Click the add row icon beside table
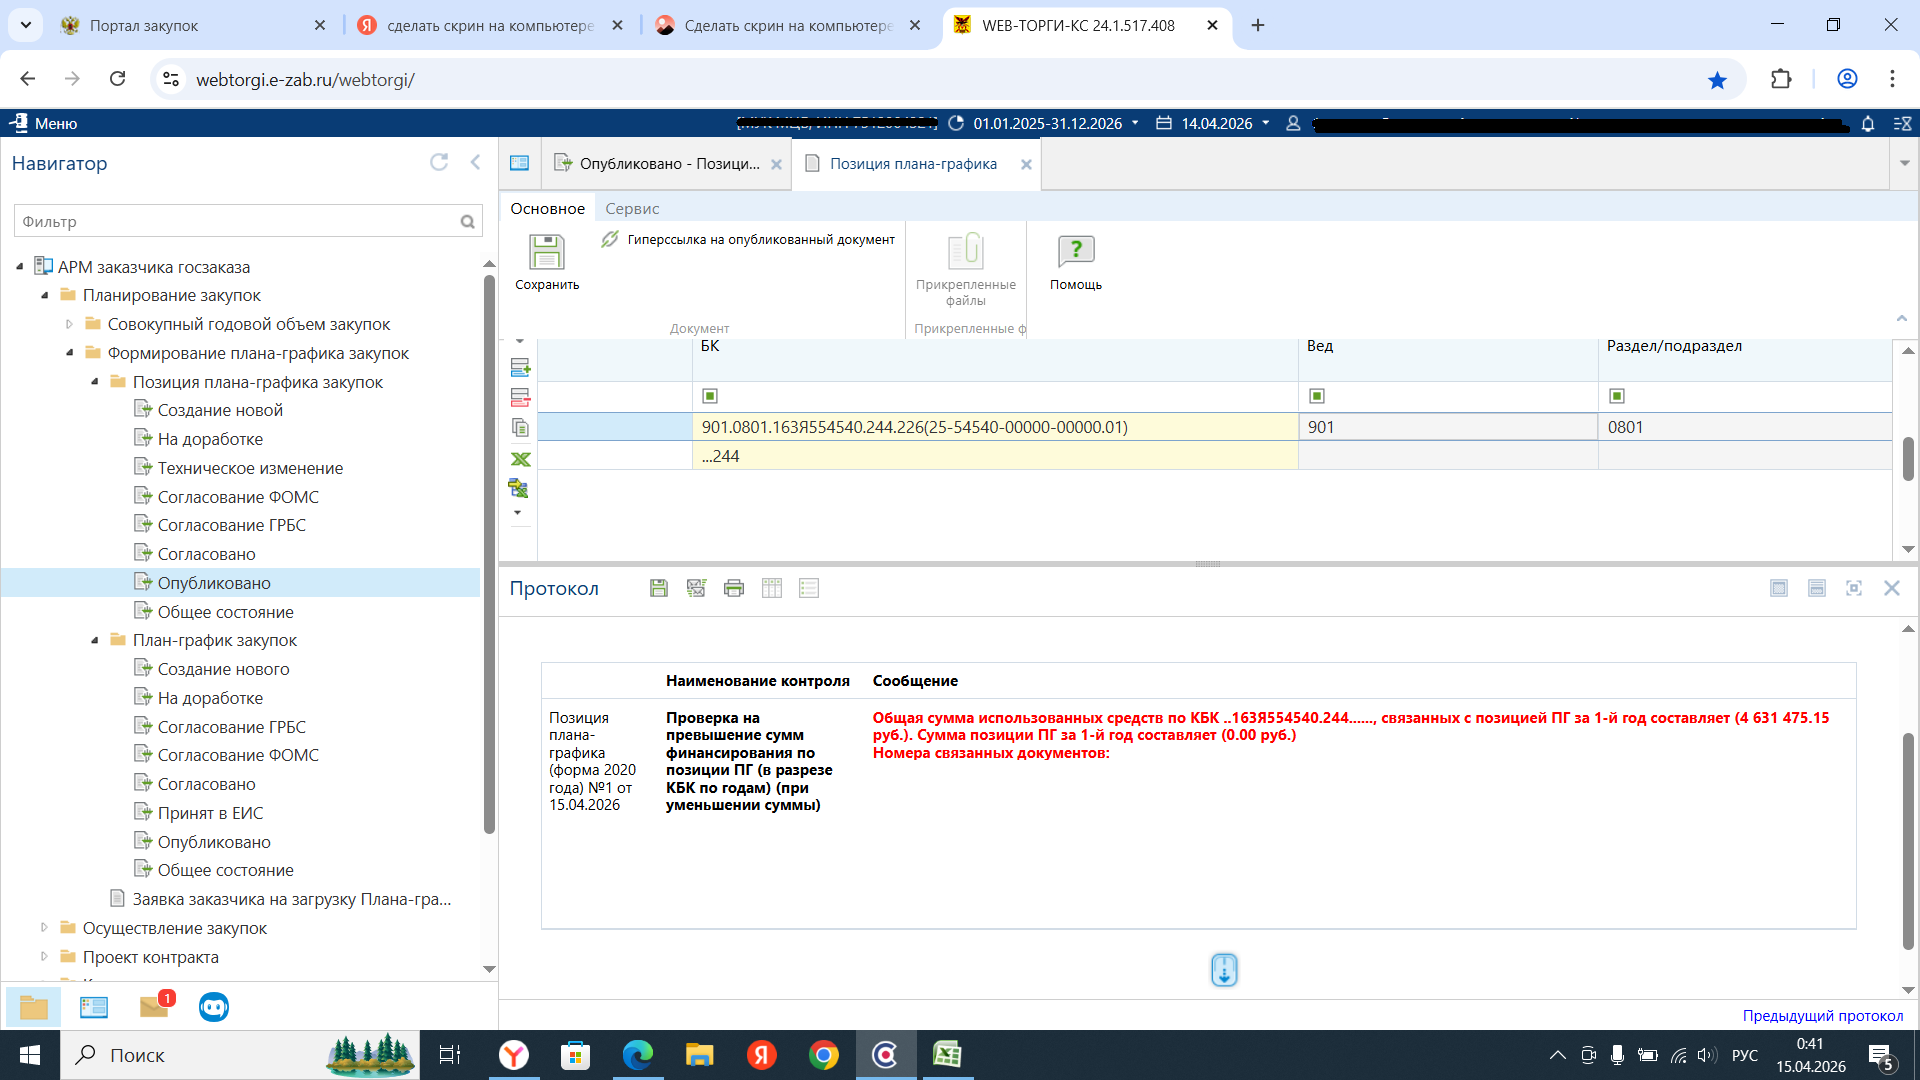Viewport: 1920px width, 1080px height. pyautogui.click(x=520, y=368)
